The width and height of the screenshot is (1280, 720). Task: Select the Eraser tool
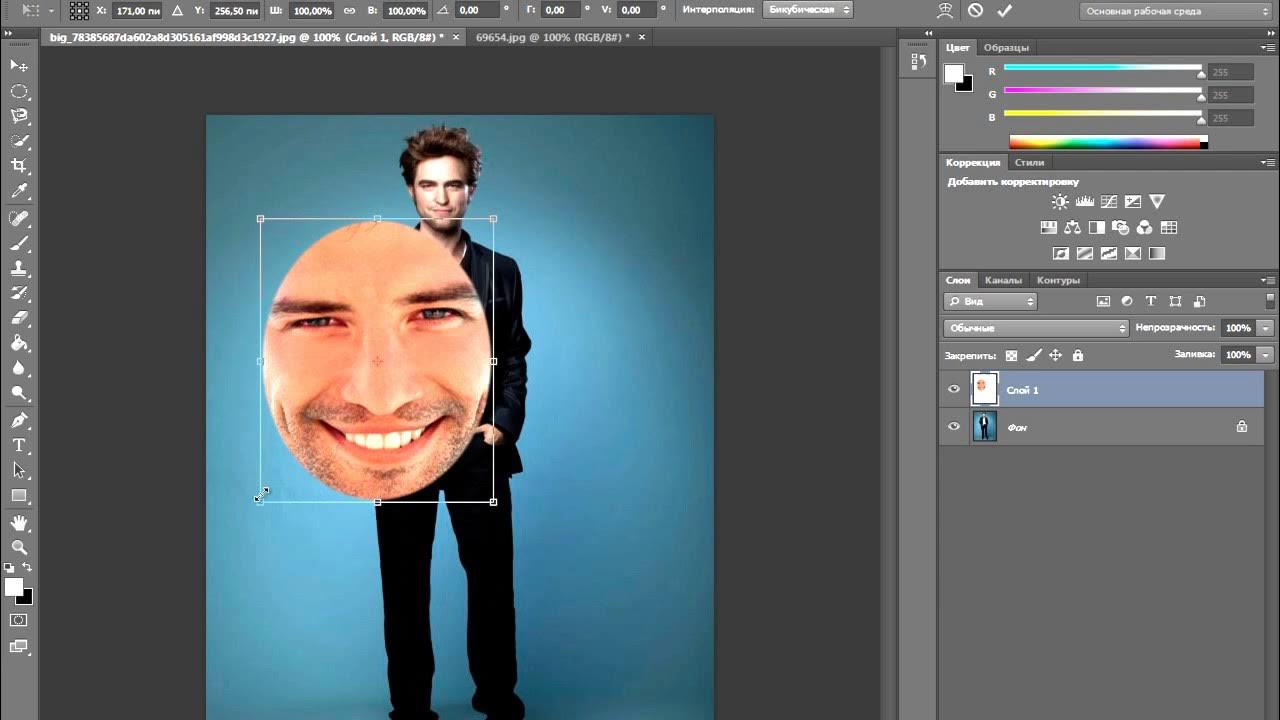(19, 318)
